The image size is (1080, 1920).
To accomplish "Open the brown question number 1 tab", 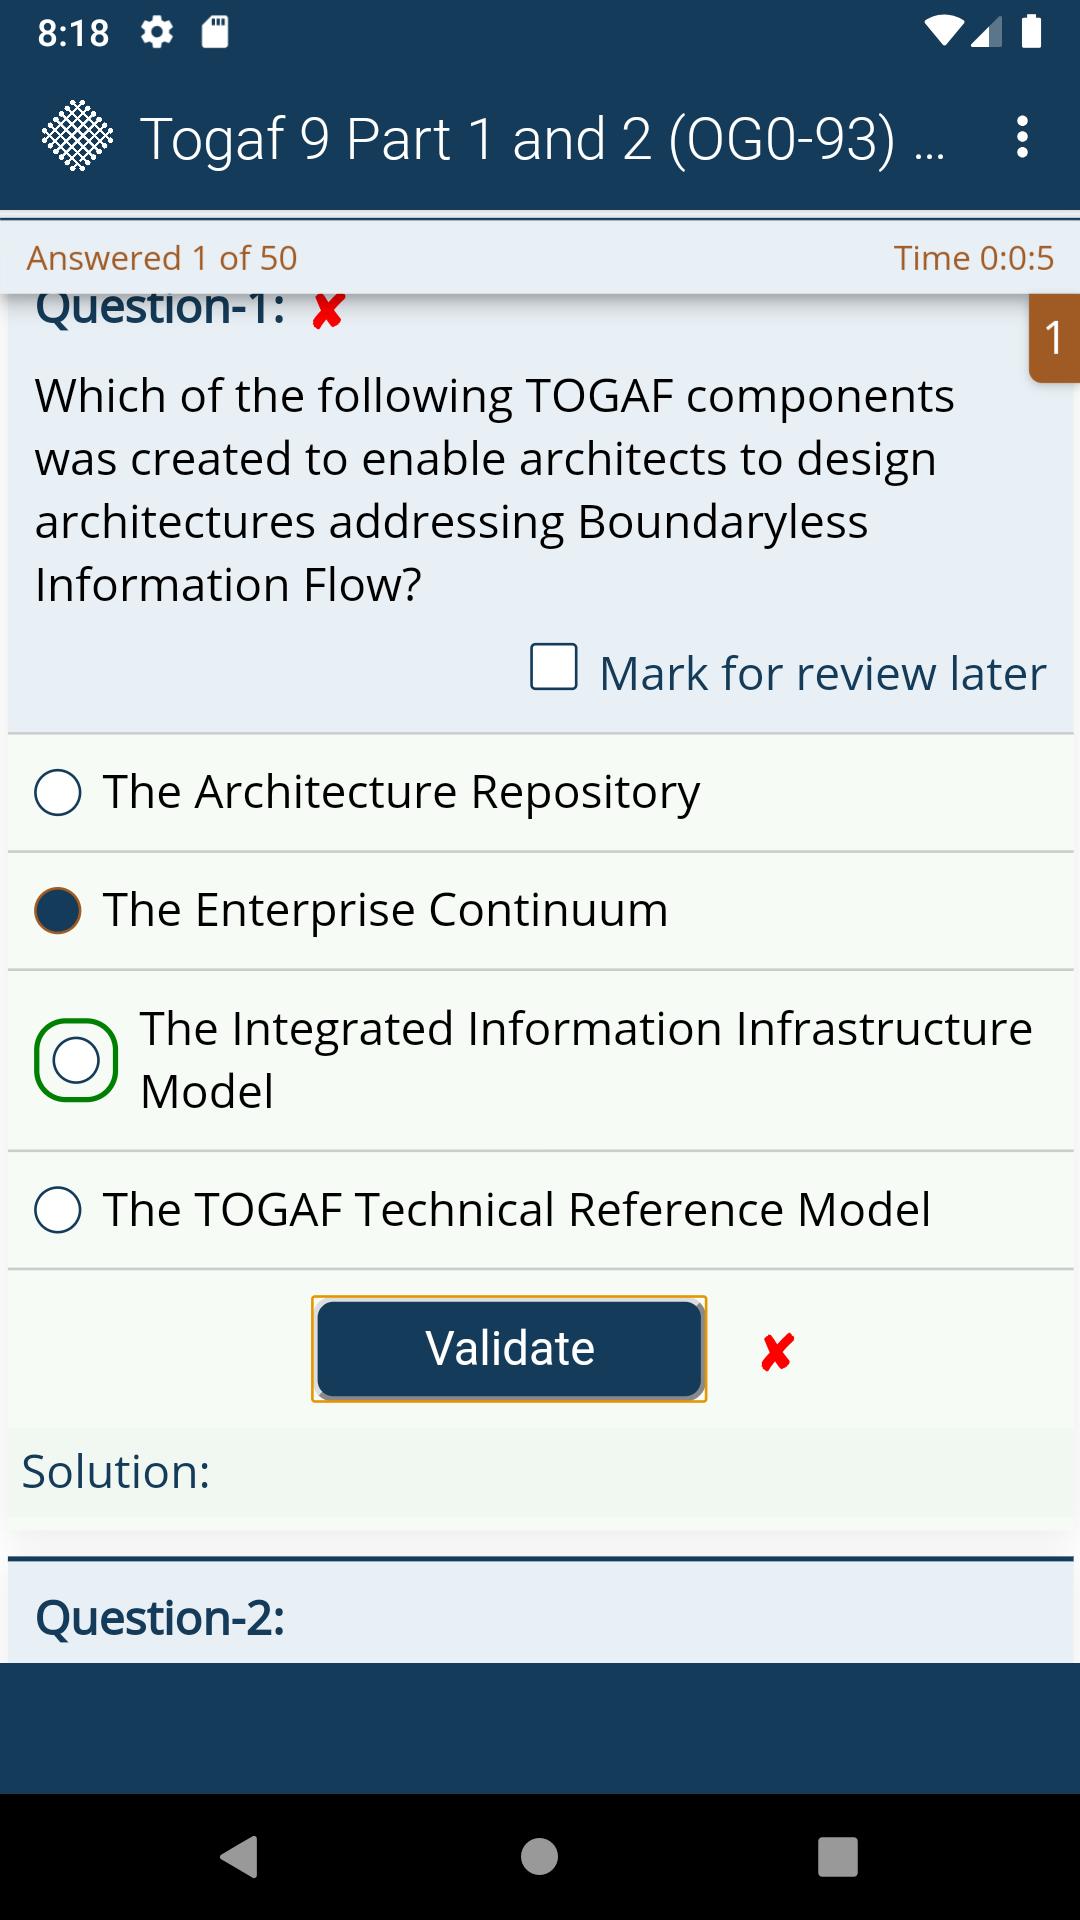I will [x=1054, y=338].
